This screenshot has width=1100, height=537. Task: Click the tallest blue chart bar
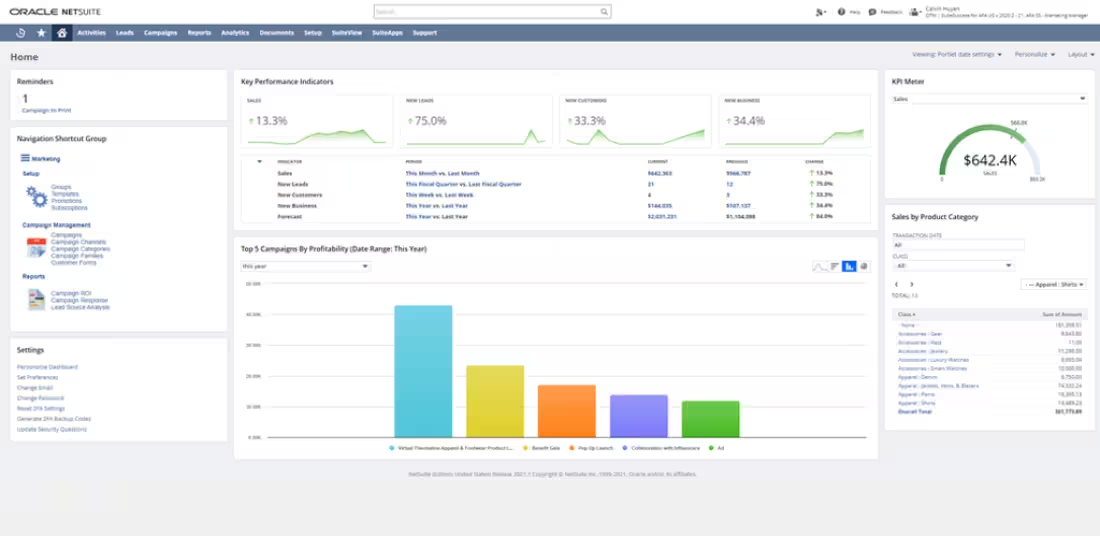point(424,370)
